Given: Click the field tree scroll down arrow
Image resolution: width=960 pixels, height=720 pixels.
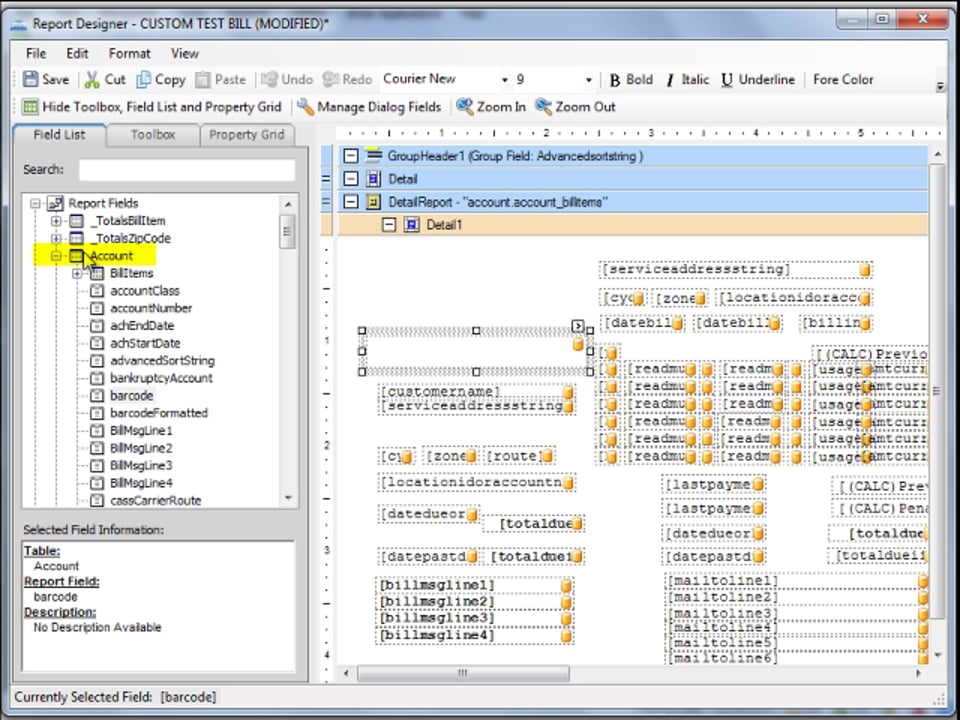Looking at the screenshot, I should [288, 498].
